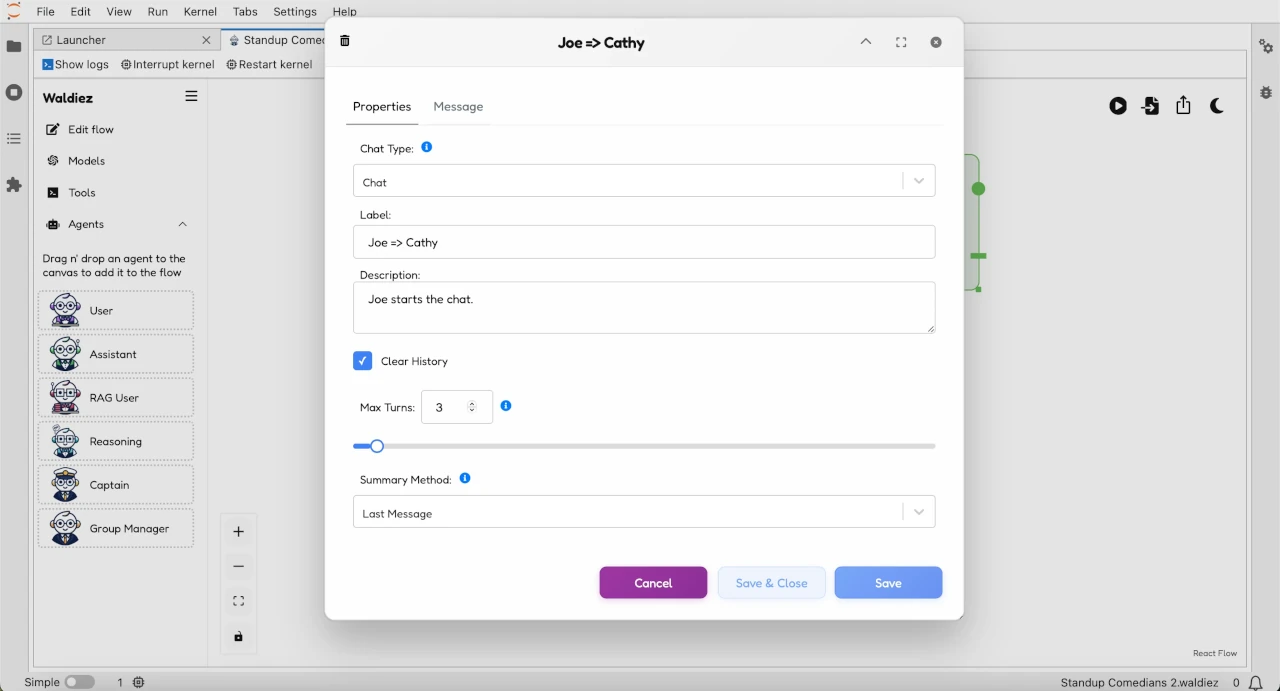Click the Description text area
This screenshot has width=1280, height=691.
coord(644,307)
